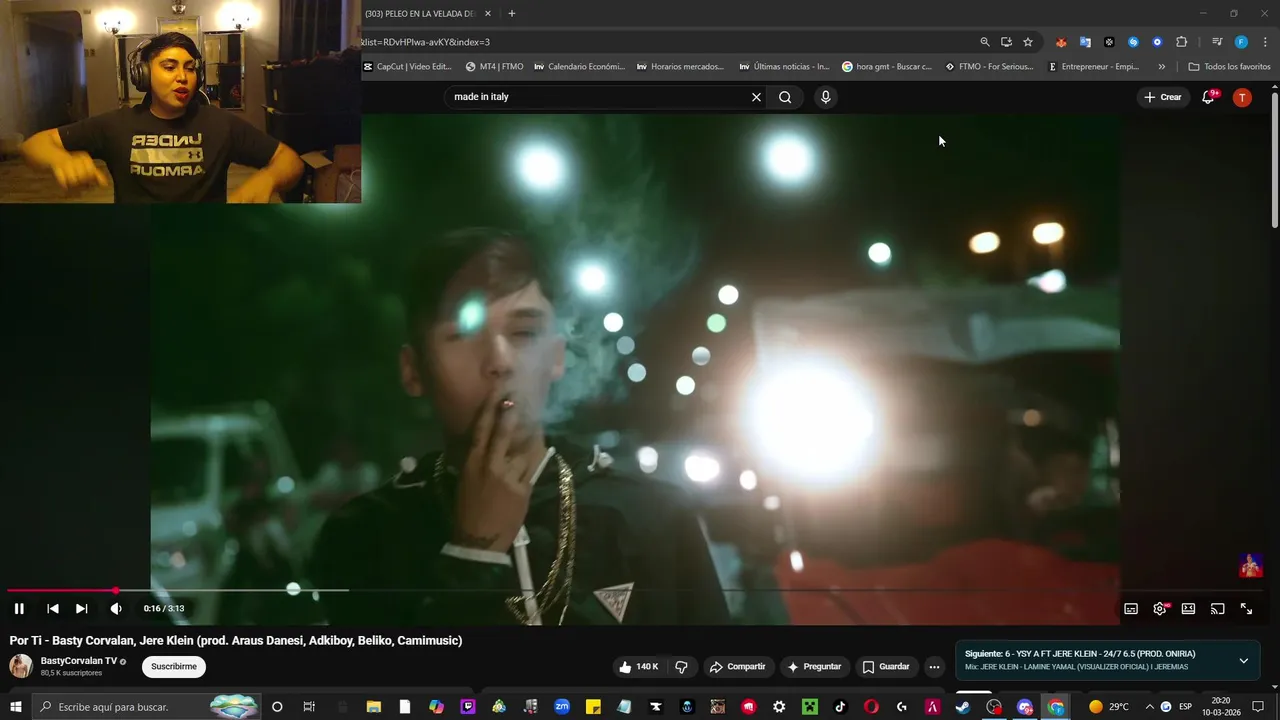Open the hora gmt - Buscar bookmark
1280x720 pixels.
[x=887, y=67]
